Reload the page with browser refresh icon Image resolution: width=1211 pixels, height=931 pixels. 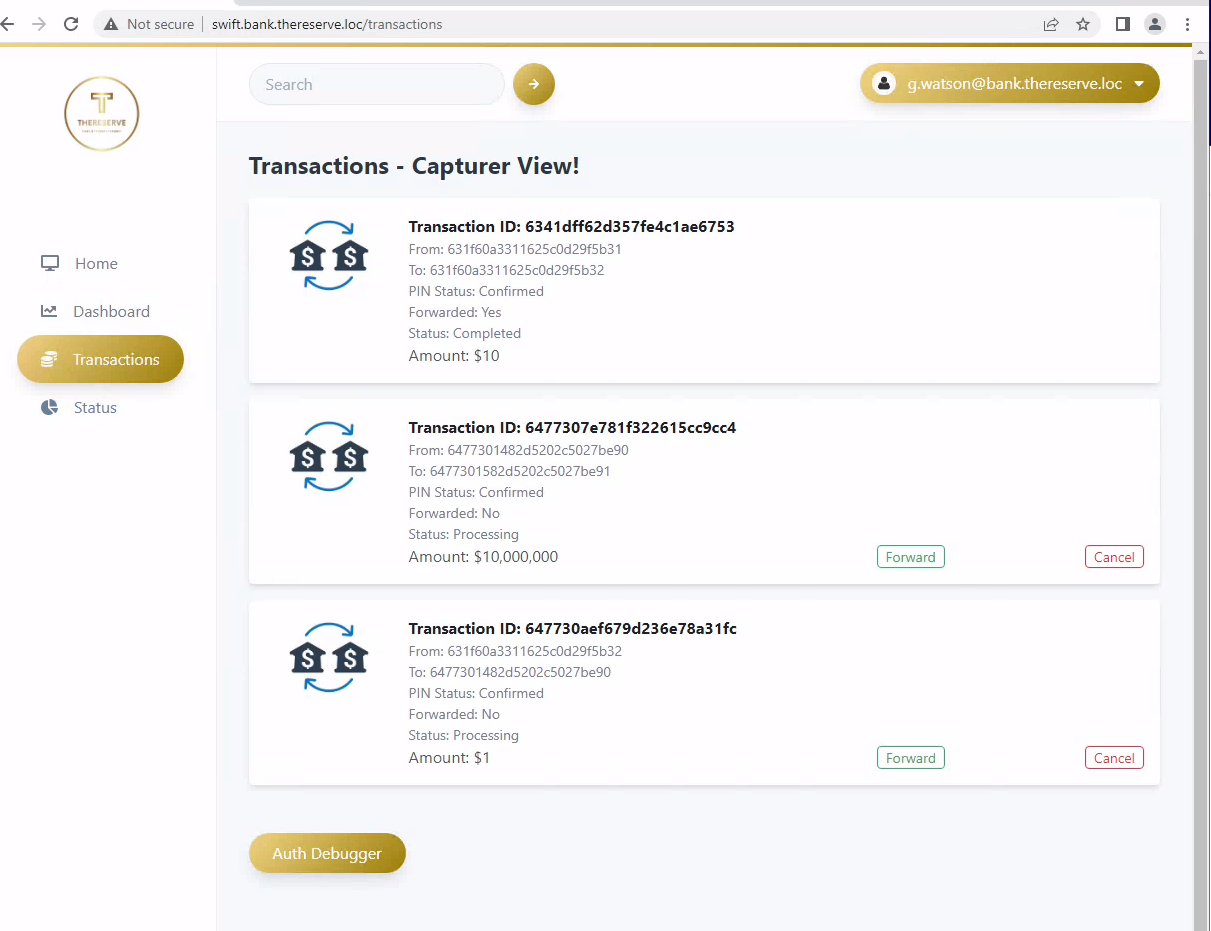click(71, 24)
